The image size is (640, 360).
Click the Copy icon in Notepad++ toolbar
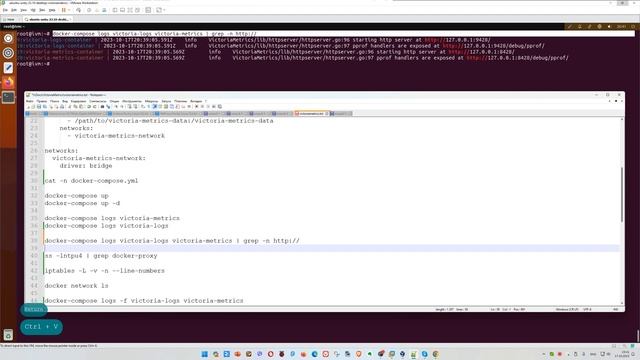coord(75,107)
